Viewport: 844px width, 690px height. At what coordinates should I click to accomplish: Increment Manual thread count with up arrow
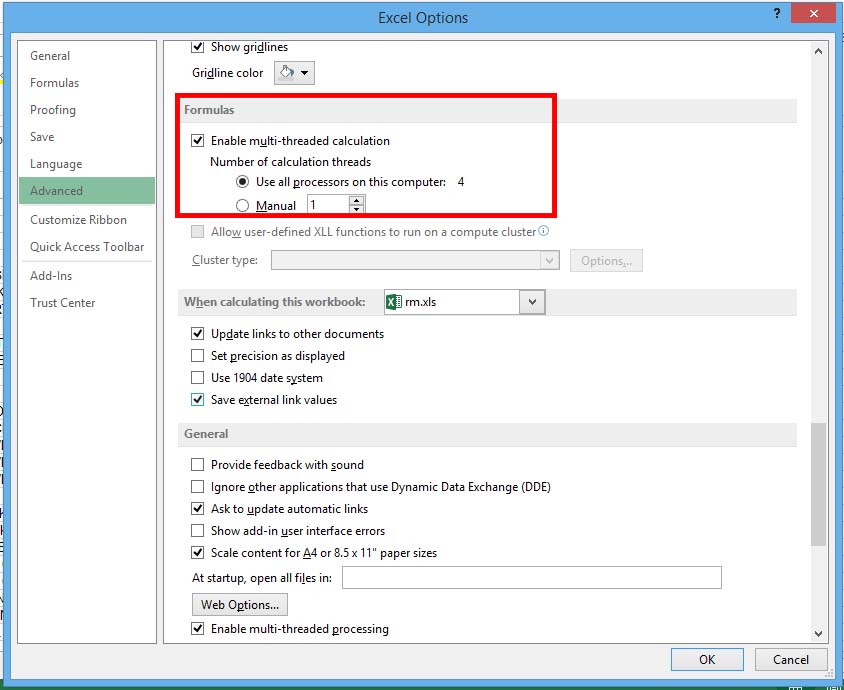357,199
